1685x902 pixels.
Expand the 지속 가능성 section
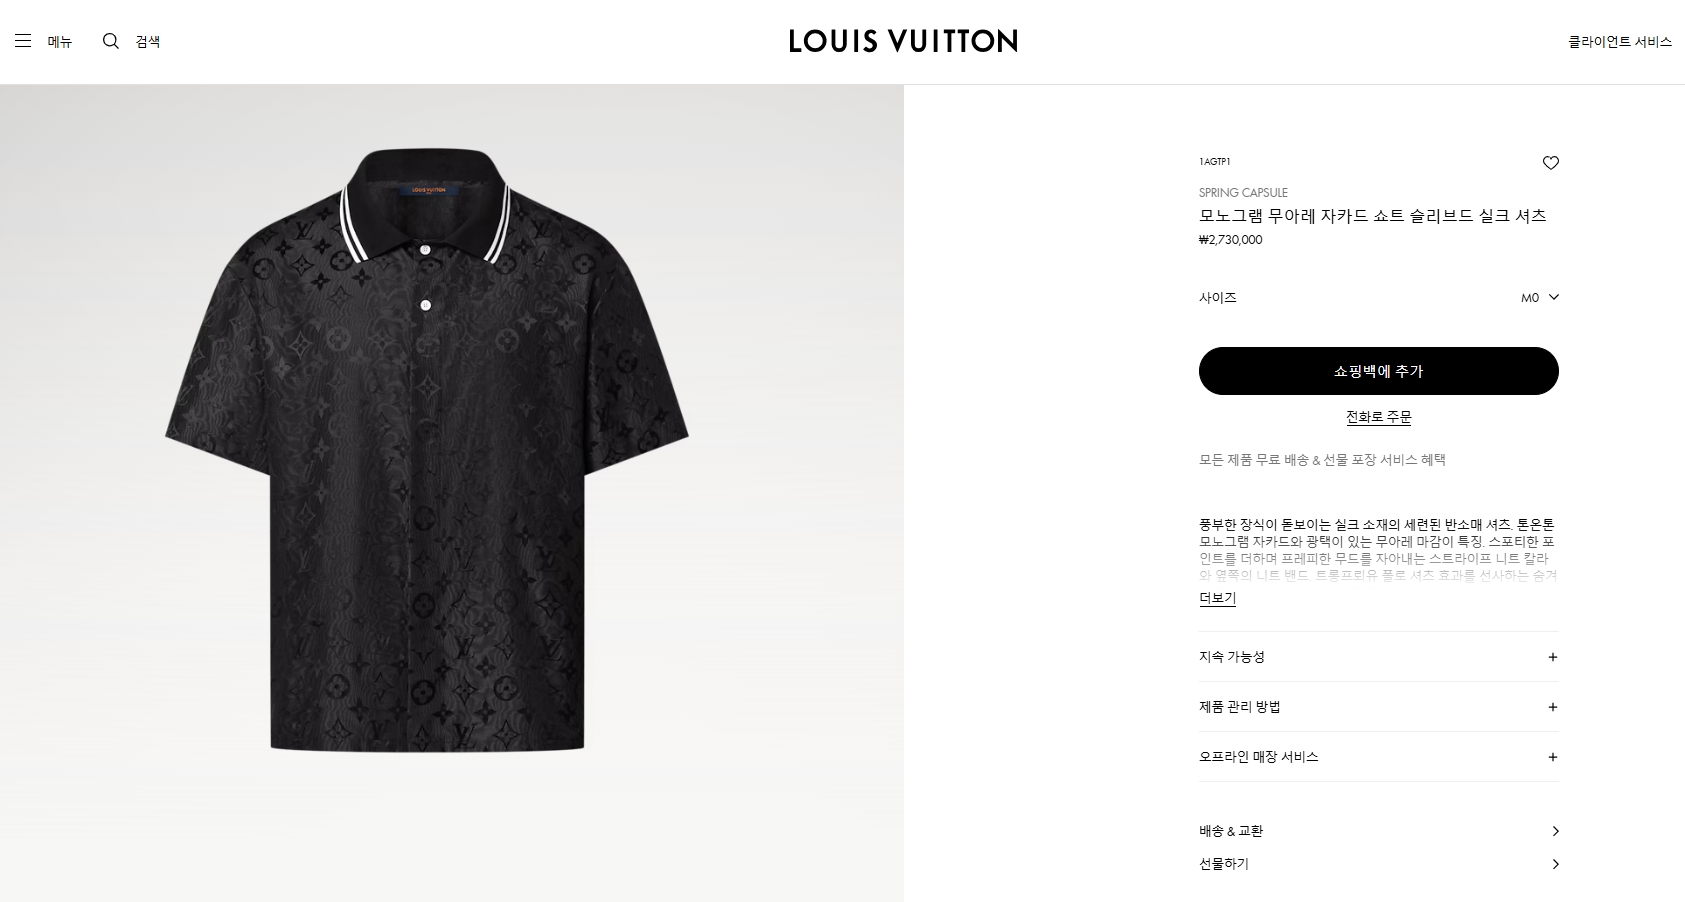1379,657
